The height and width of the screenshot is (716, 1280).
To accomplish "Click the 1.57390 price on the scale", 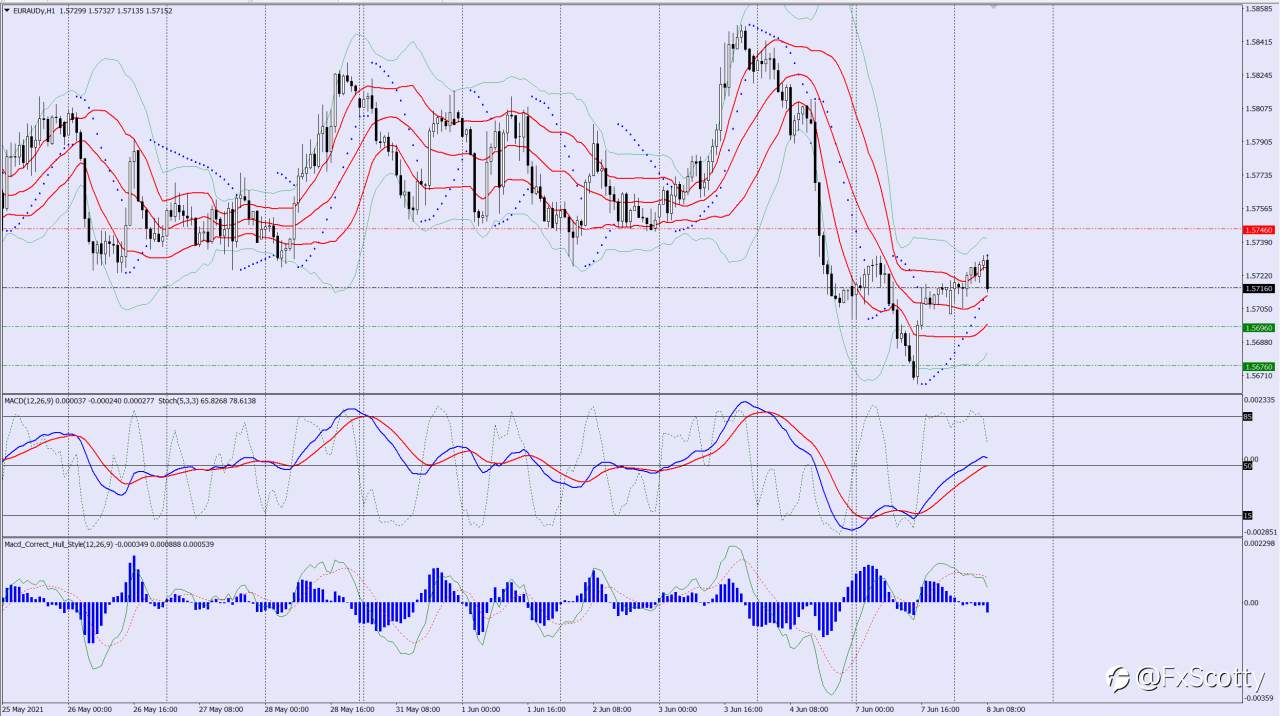I will click(x=1259, y=242).
